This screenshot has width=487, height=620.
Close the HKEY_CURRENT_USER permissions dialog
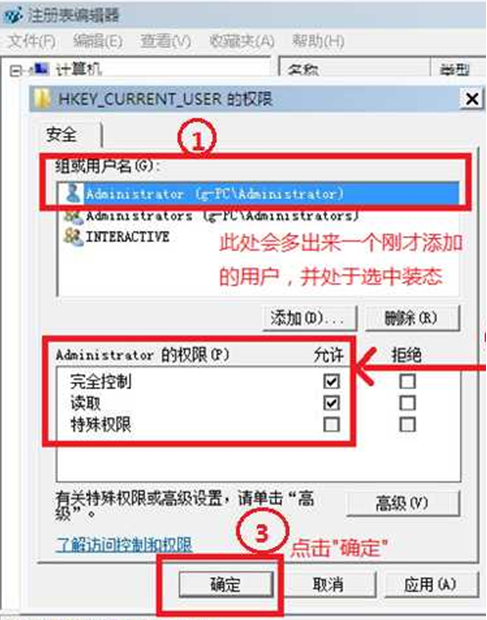click(x=472, y=98)
